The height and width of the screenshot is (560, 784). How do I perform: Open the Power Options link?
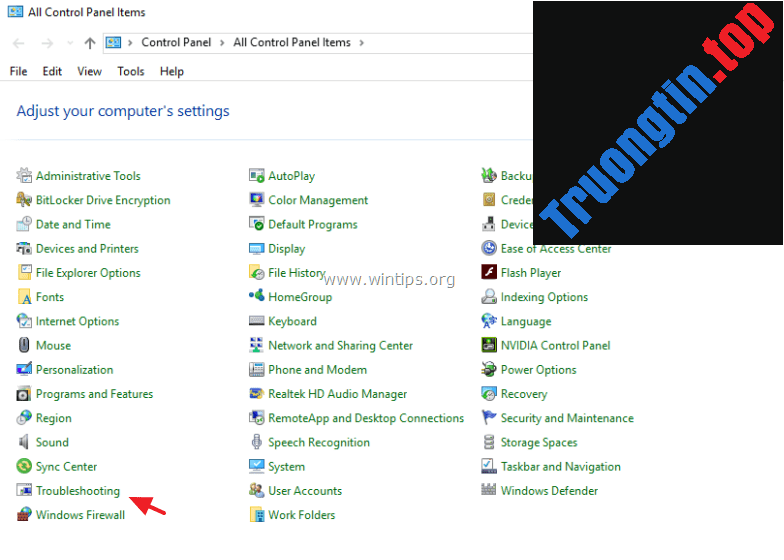(x=538, y=370)
